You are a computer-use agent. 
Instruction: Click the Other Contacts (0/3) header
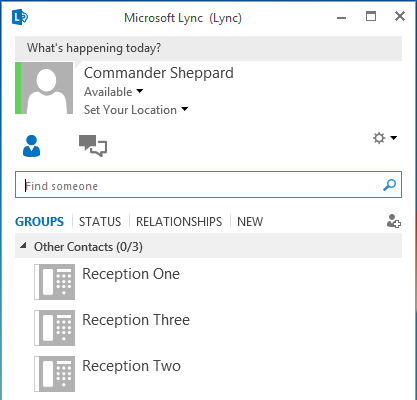pyautogui.click(x=208, y=246)
